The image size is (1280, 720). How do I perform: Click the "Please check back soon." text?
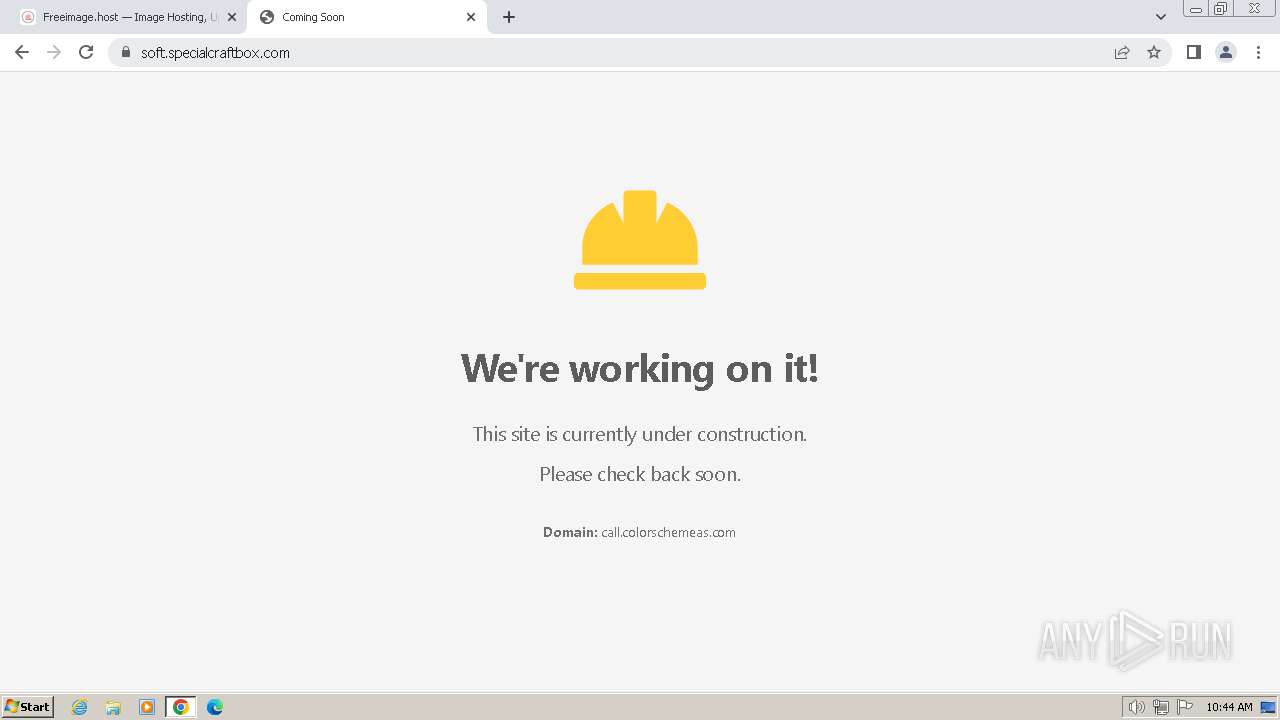click(640, 474)
